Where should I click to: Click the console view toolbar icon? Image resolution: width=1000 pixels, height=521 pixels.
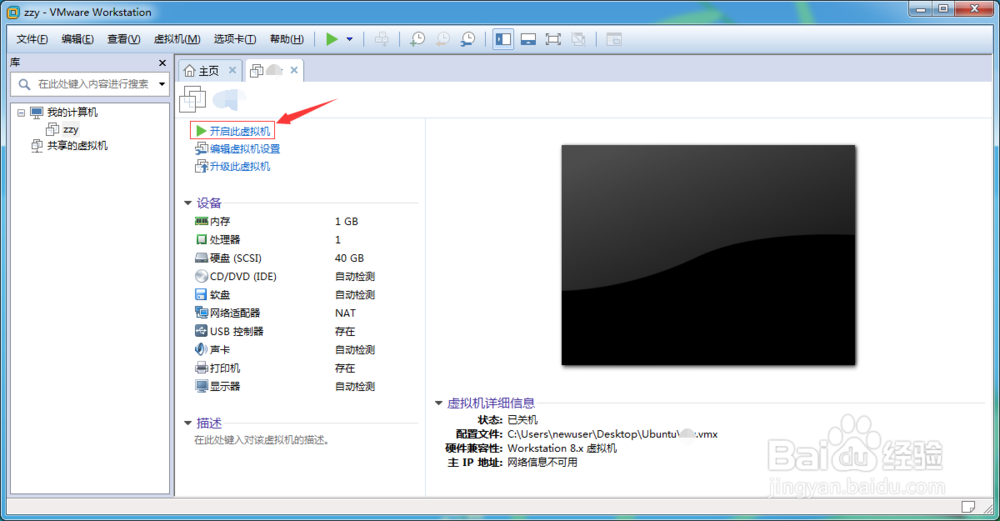pyautogui.click(x=614, y=40)
